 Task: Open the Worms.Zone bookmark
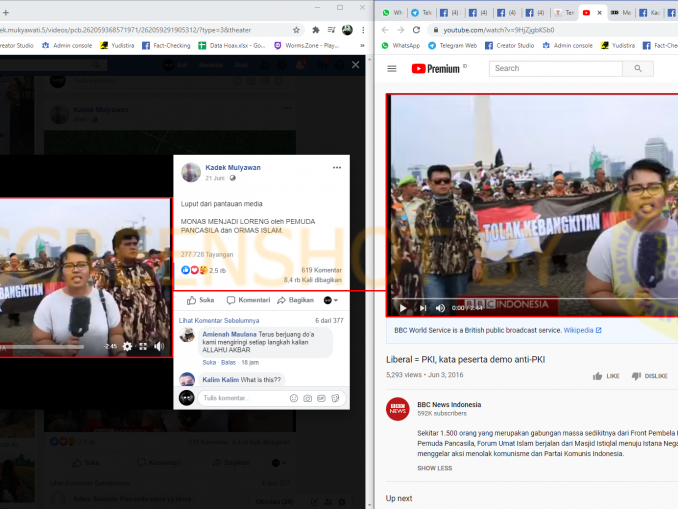(307, 45)
